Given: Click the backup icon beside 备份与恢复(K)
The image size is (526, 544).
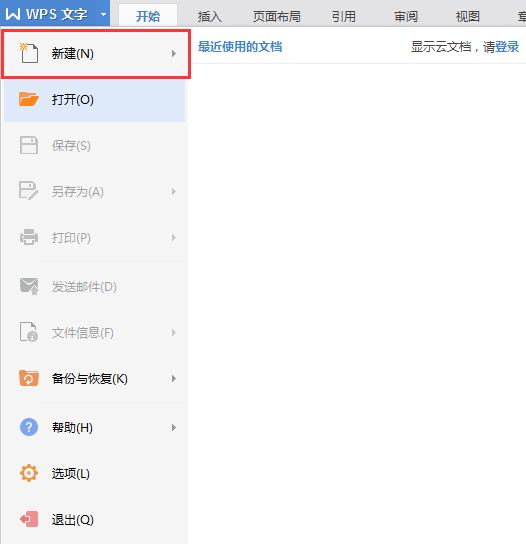Looking at the screenshot, I should tap(29, 378).
